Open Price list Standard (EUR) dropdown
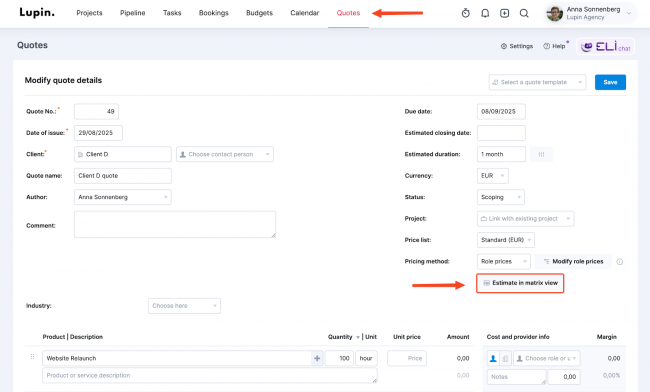The height and width of the screenshot is (392, 650). (506, 240)
